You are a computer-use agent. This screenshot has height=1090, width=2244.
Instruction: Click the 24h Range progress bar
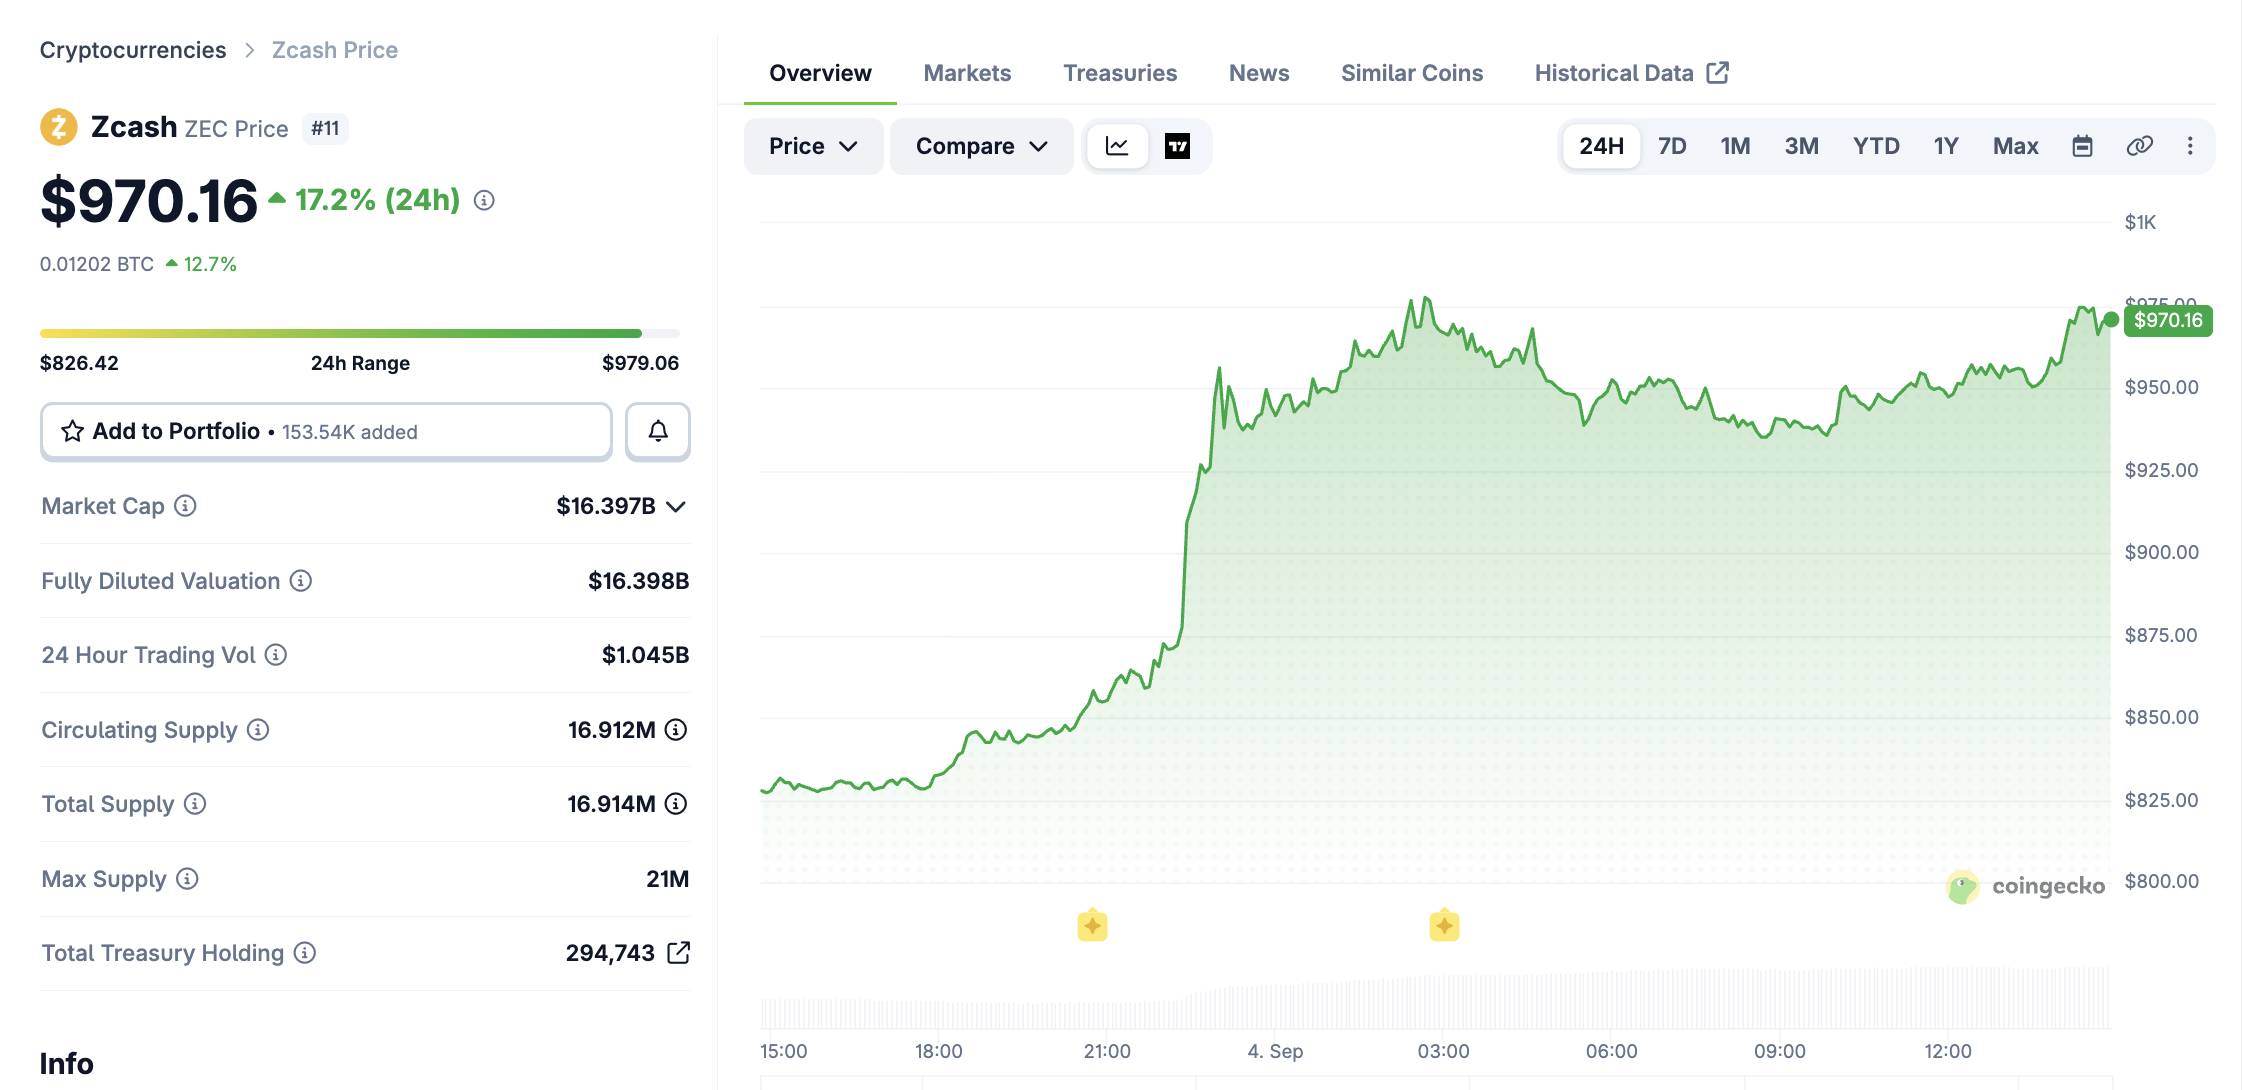click(x=360, y=333)
